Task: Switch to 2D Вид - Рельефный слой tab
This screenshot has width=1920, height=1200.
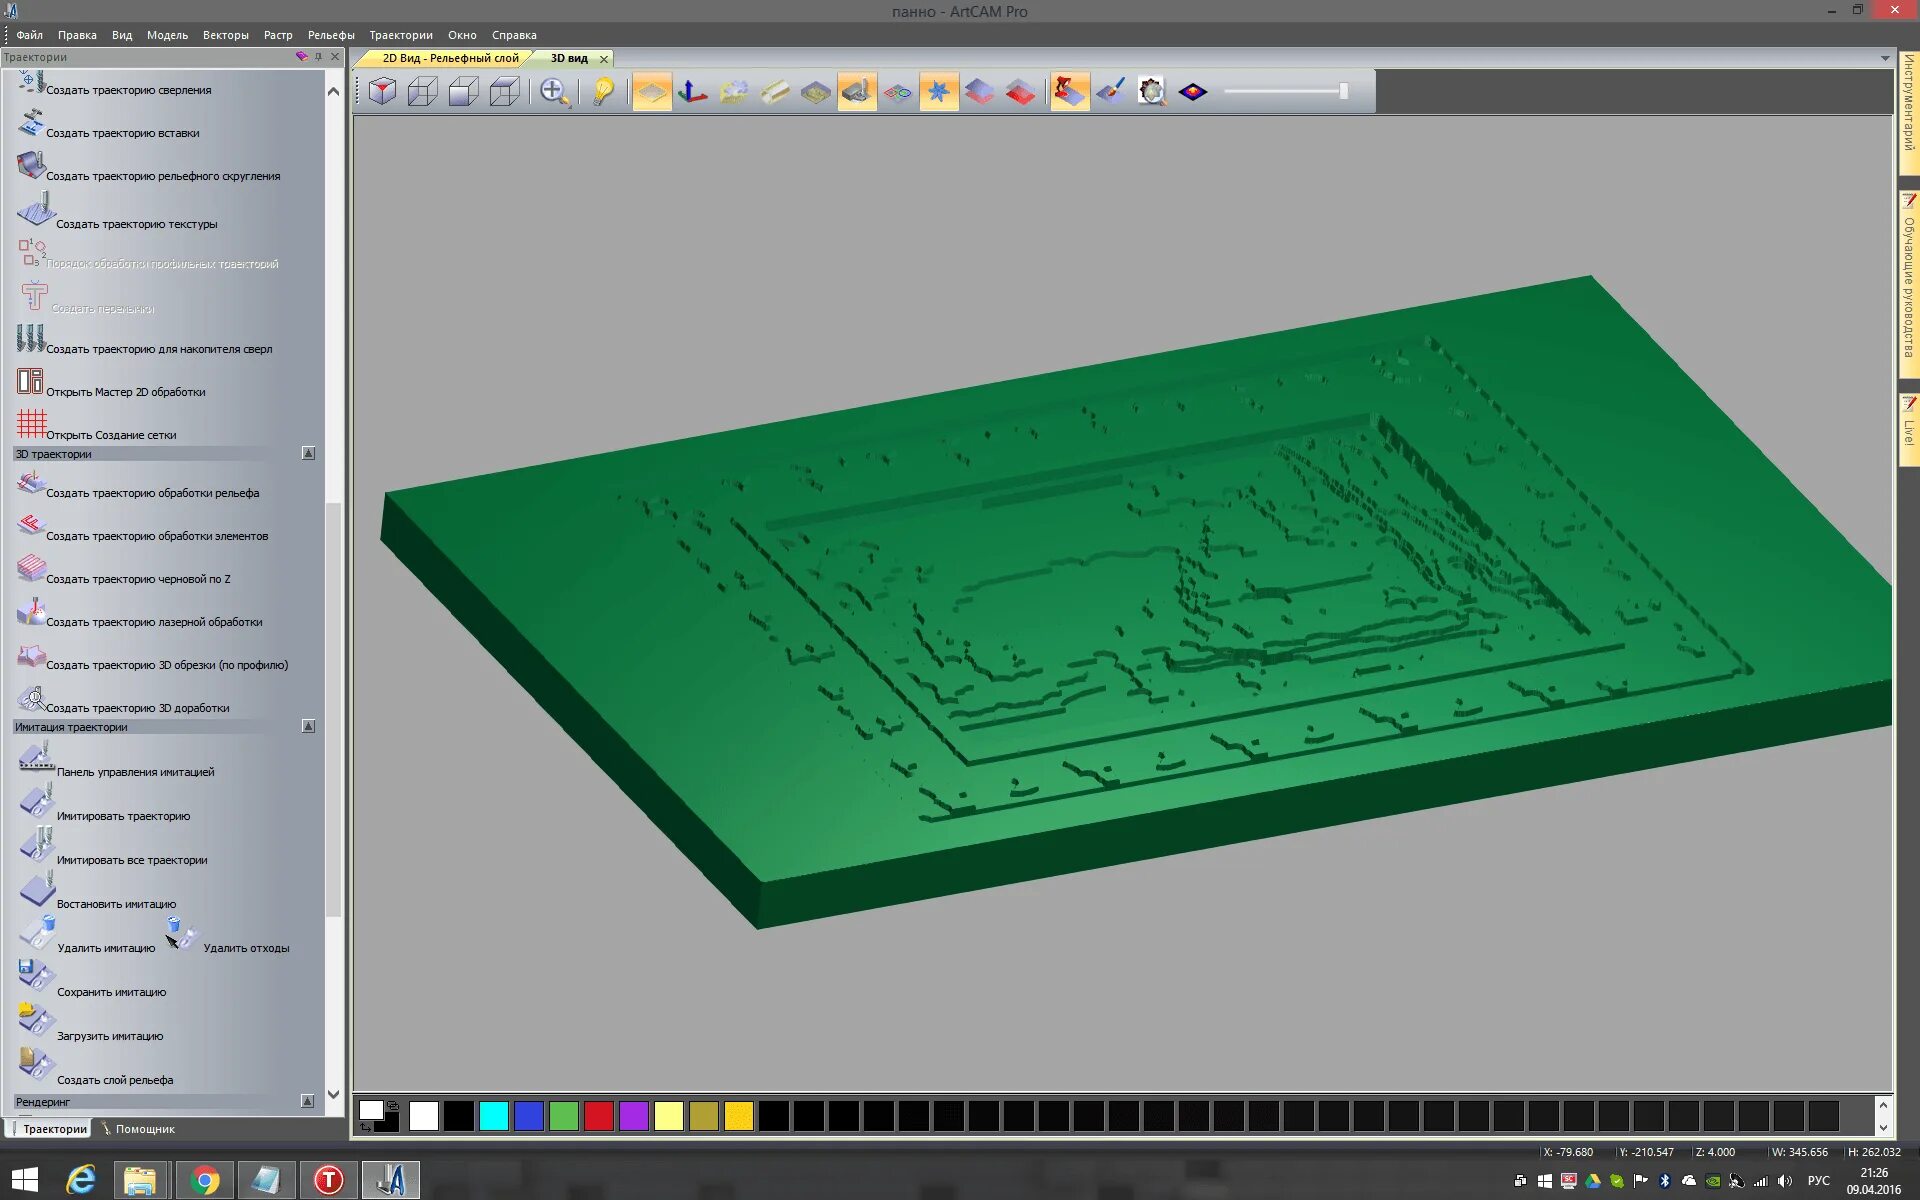Action: click(x=449, y=58)
